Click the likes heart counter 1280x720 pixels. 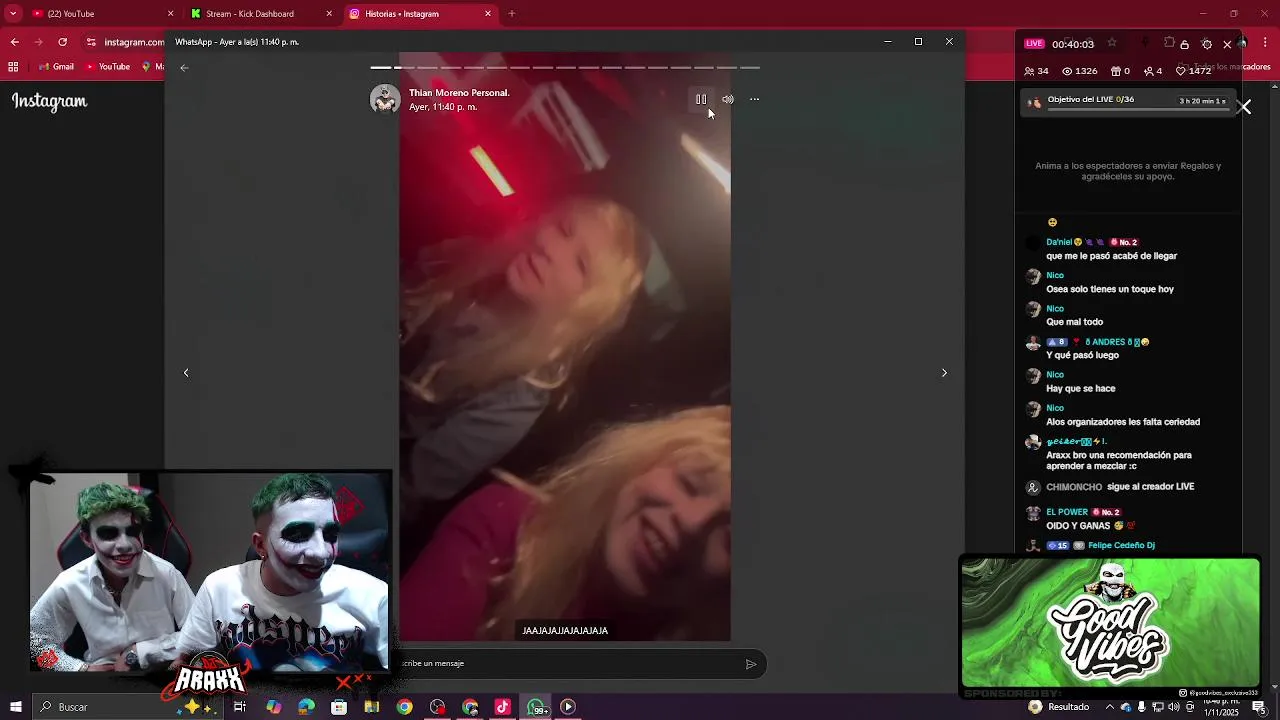(x=1193, y=71)
